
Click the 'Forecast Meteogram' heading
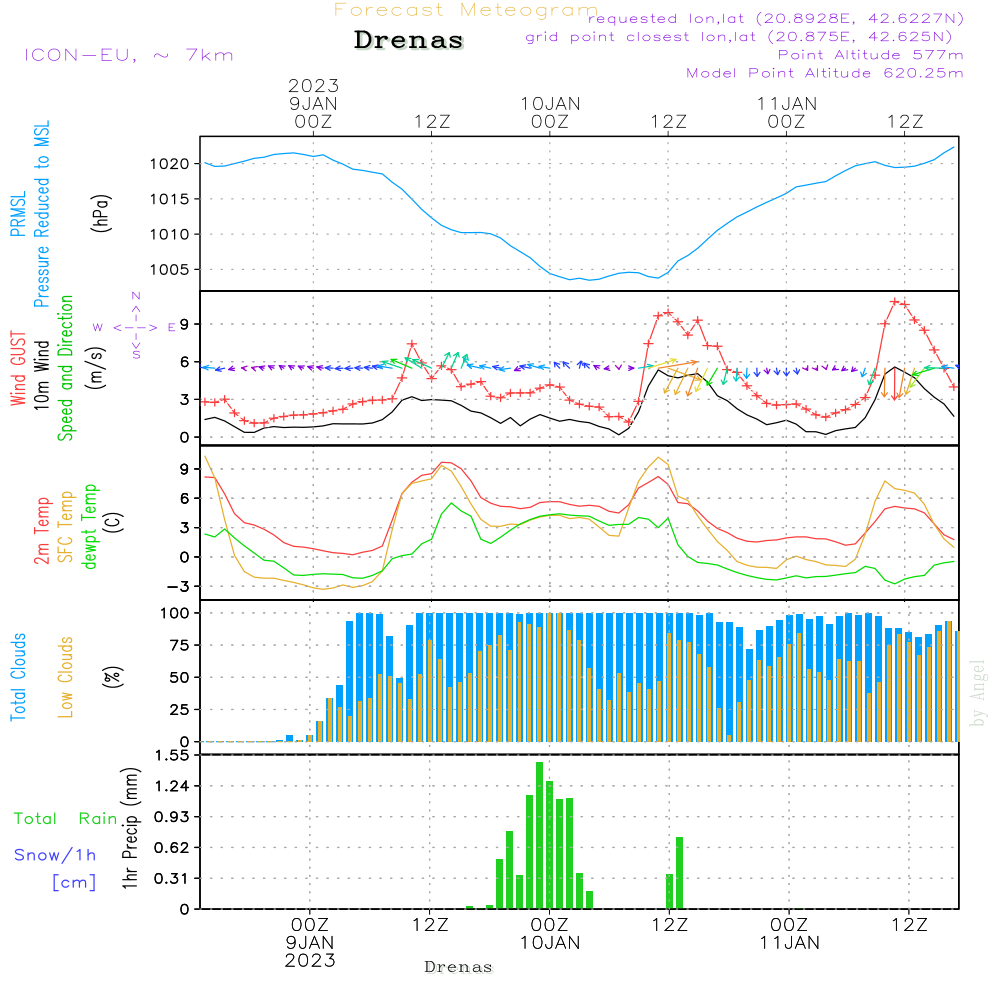click(466, 10)
